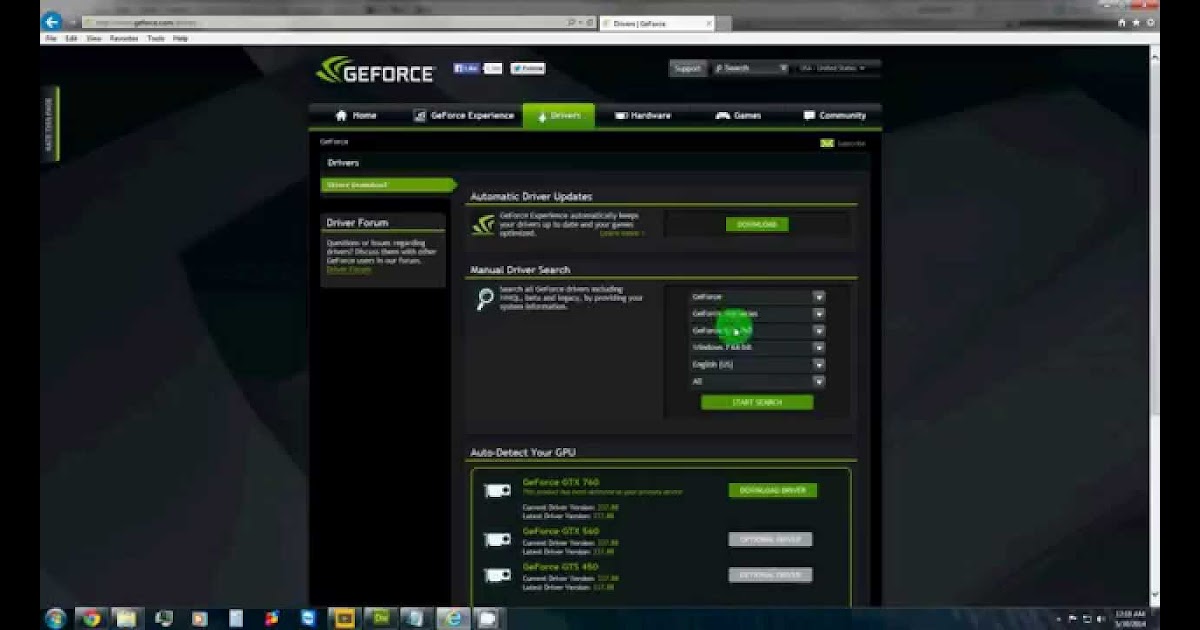This screenshot has width=1200, height=630.
Task: Click the yellow taskbar app icon
Action: (344, 618)
